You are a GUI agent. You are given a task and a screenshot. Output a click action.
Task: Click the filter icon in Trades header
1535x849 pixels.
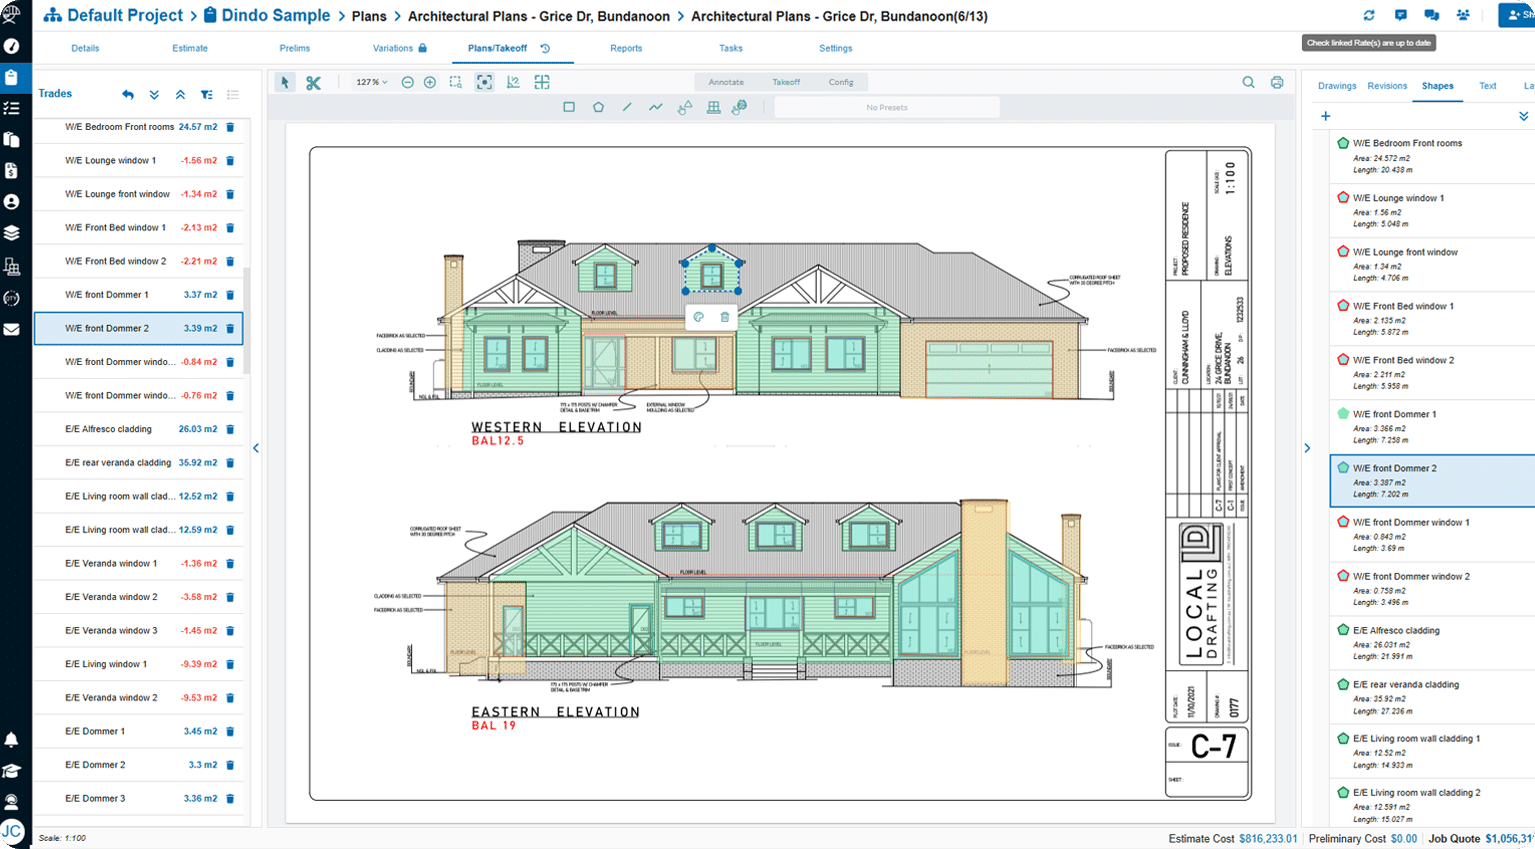(206, 95)
